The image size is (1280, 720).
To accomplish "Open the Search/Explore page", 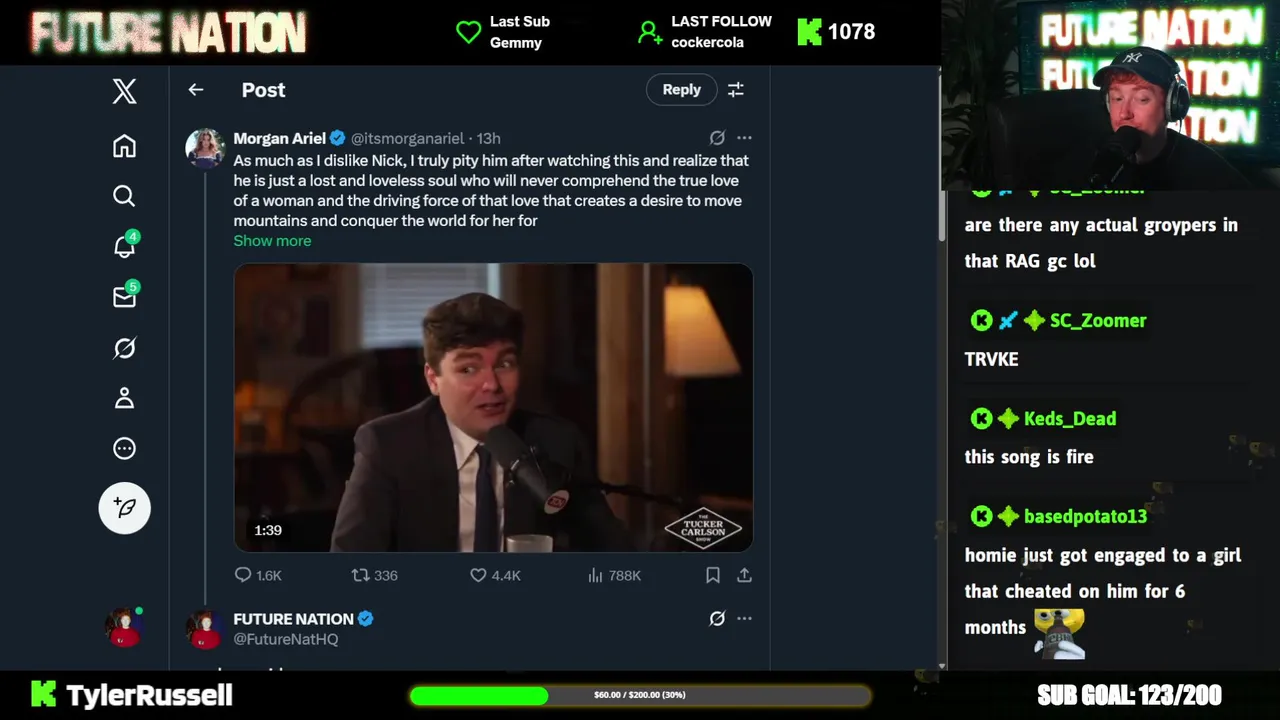I will coord(124,196).
